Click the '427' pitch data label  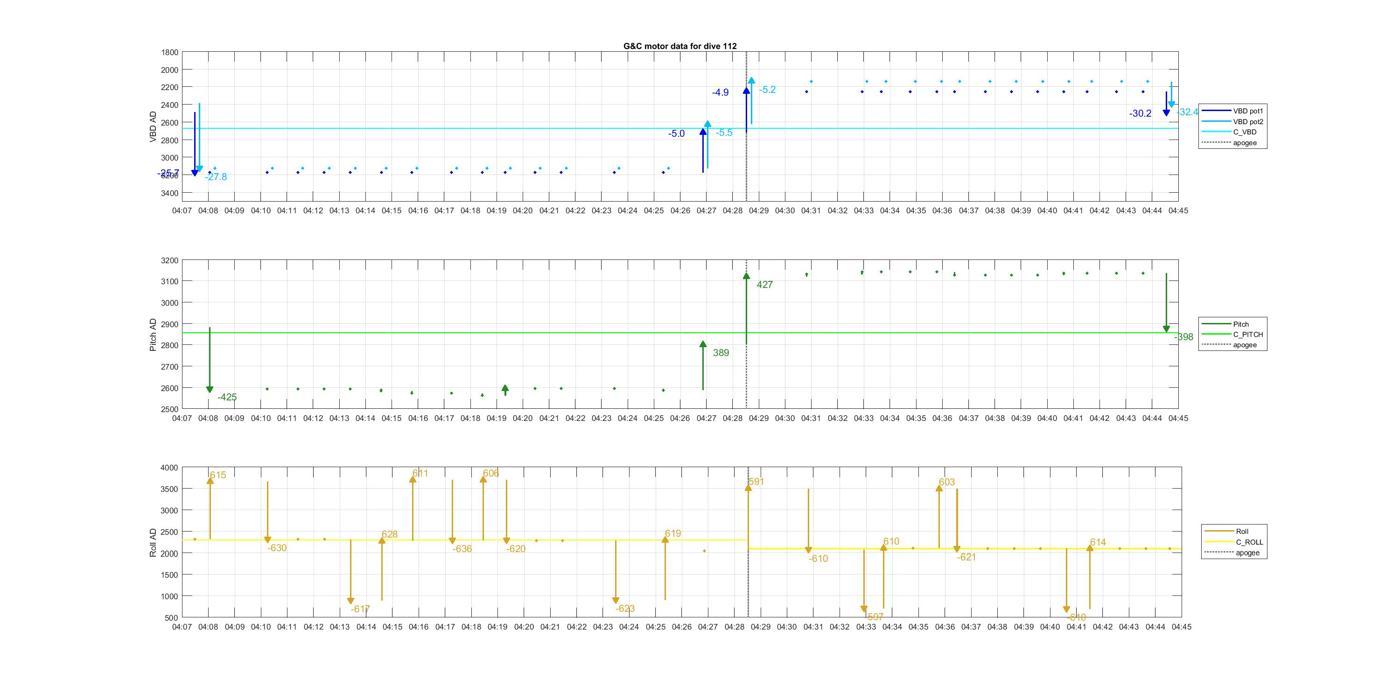(764, 285)
